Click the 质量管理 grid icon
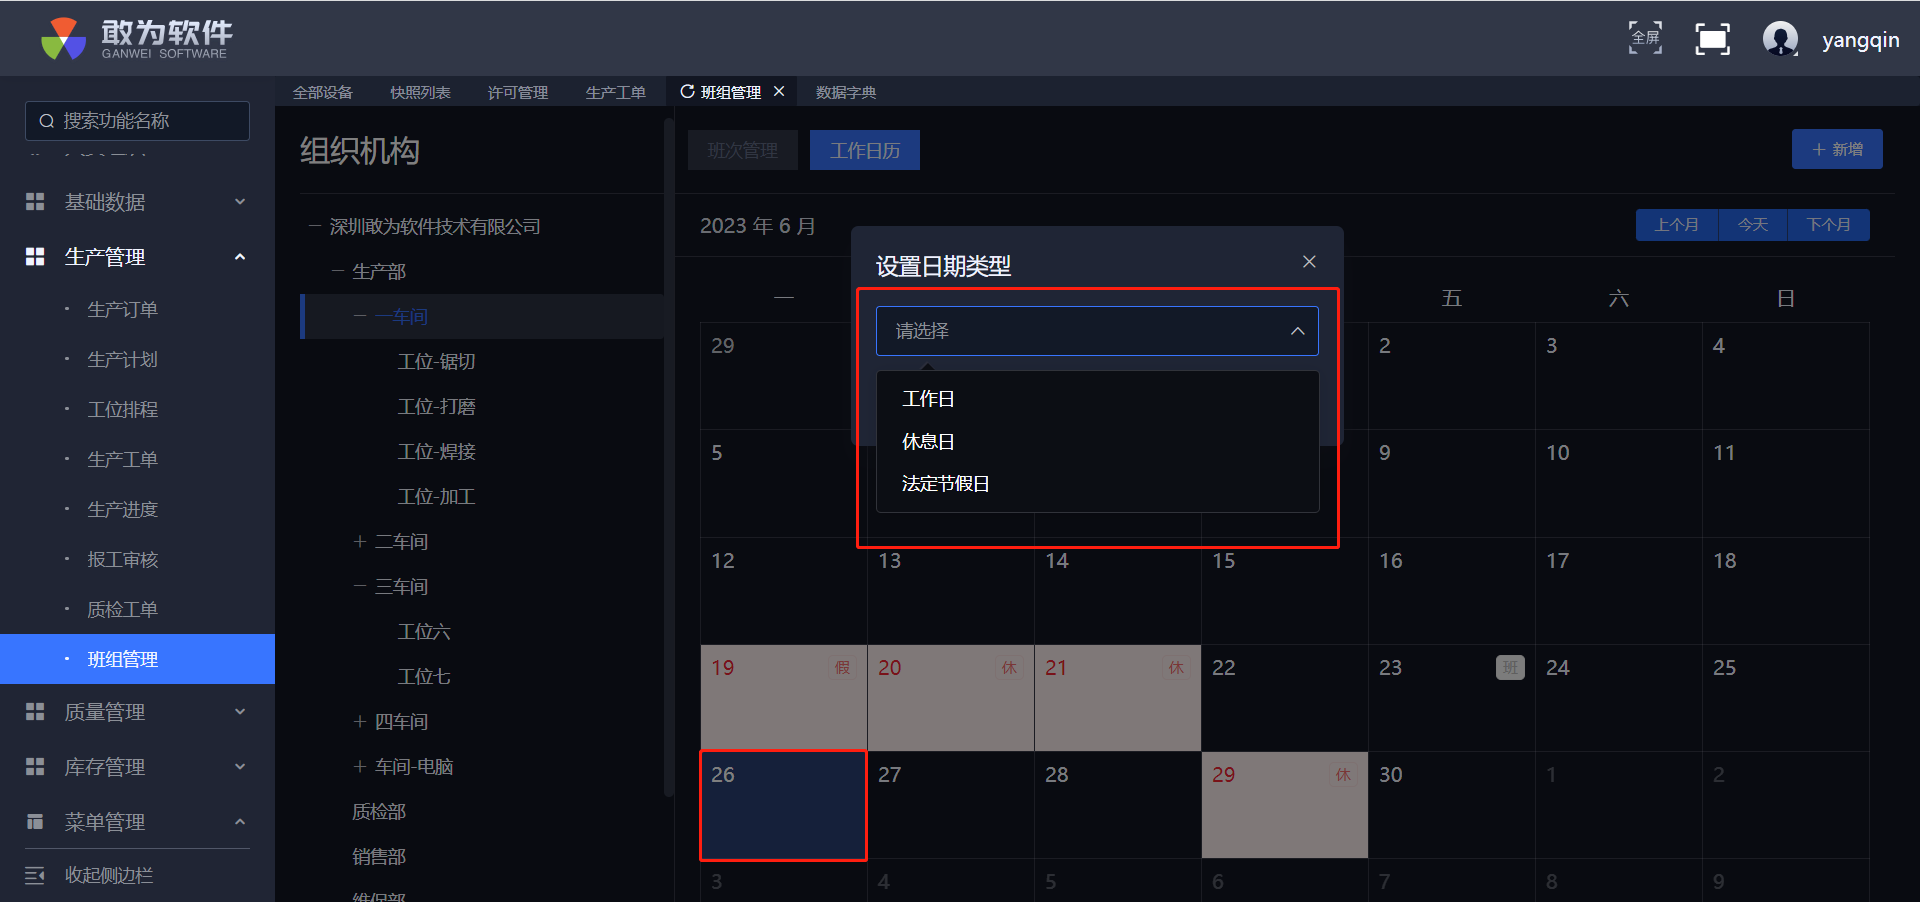Viewport: 1920px width, 902px height. click(35, 712)
